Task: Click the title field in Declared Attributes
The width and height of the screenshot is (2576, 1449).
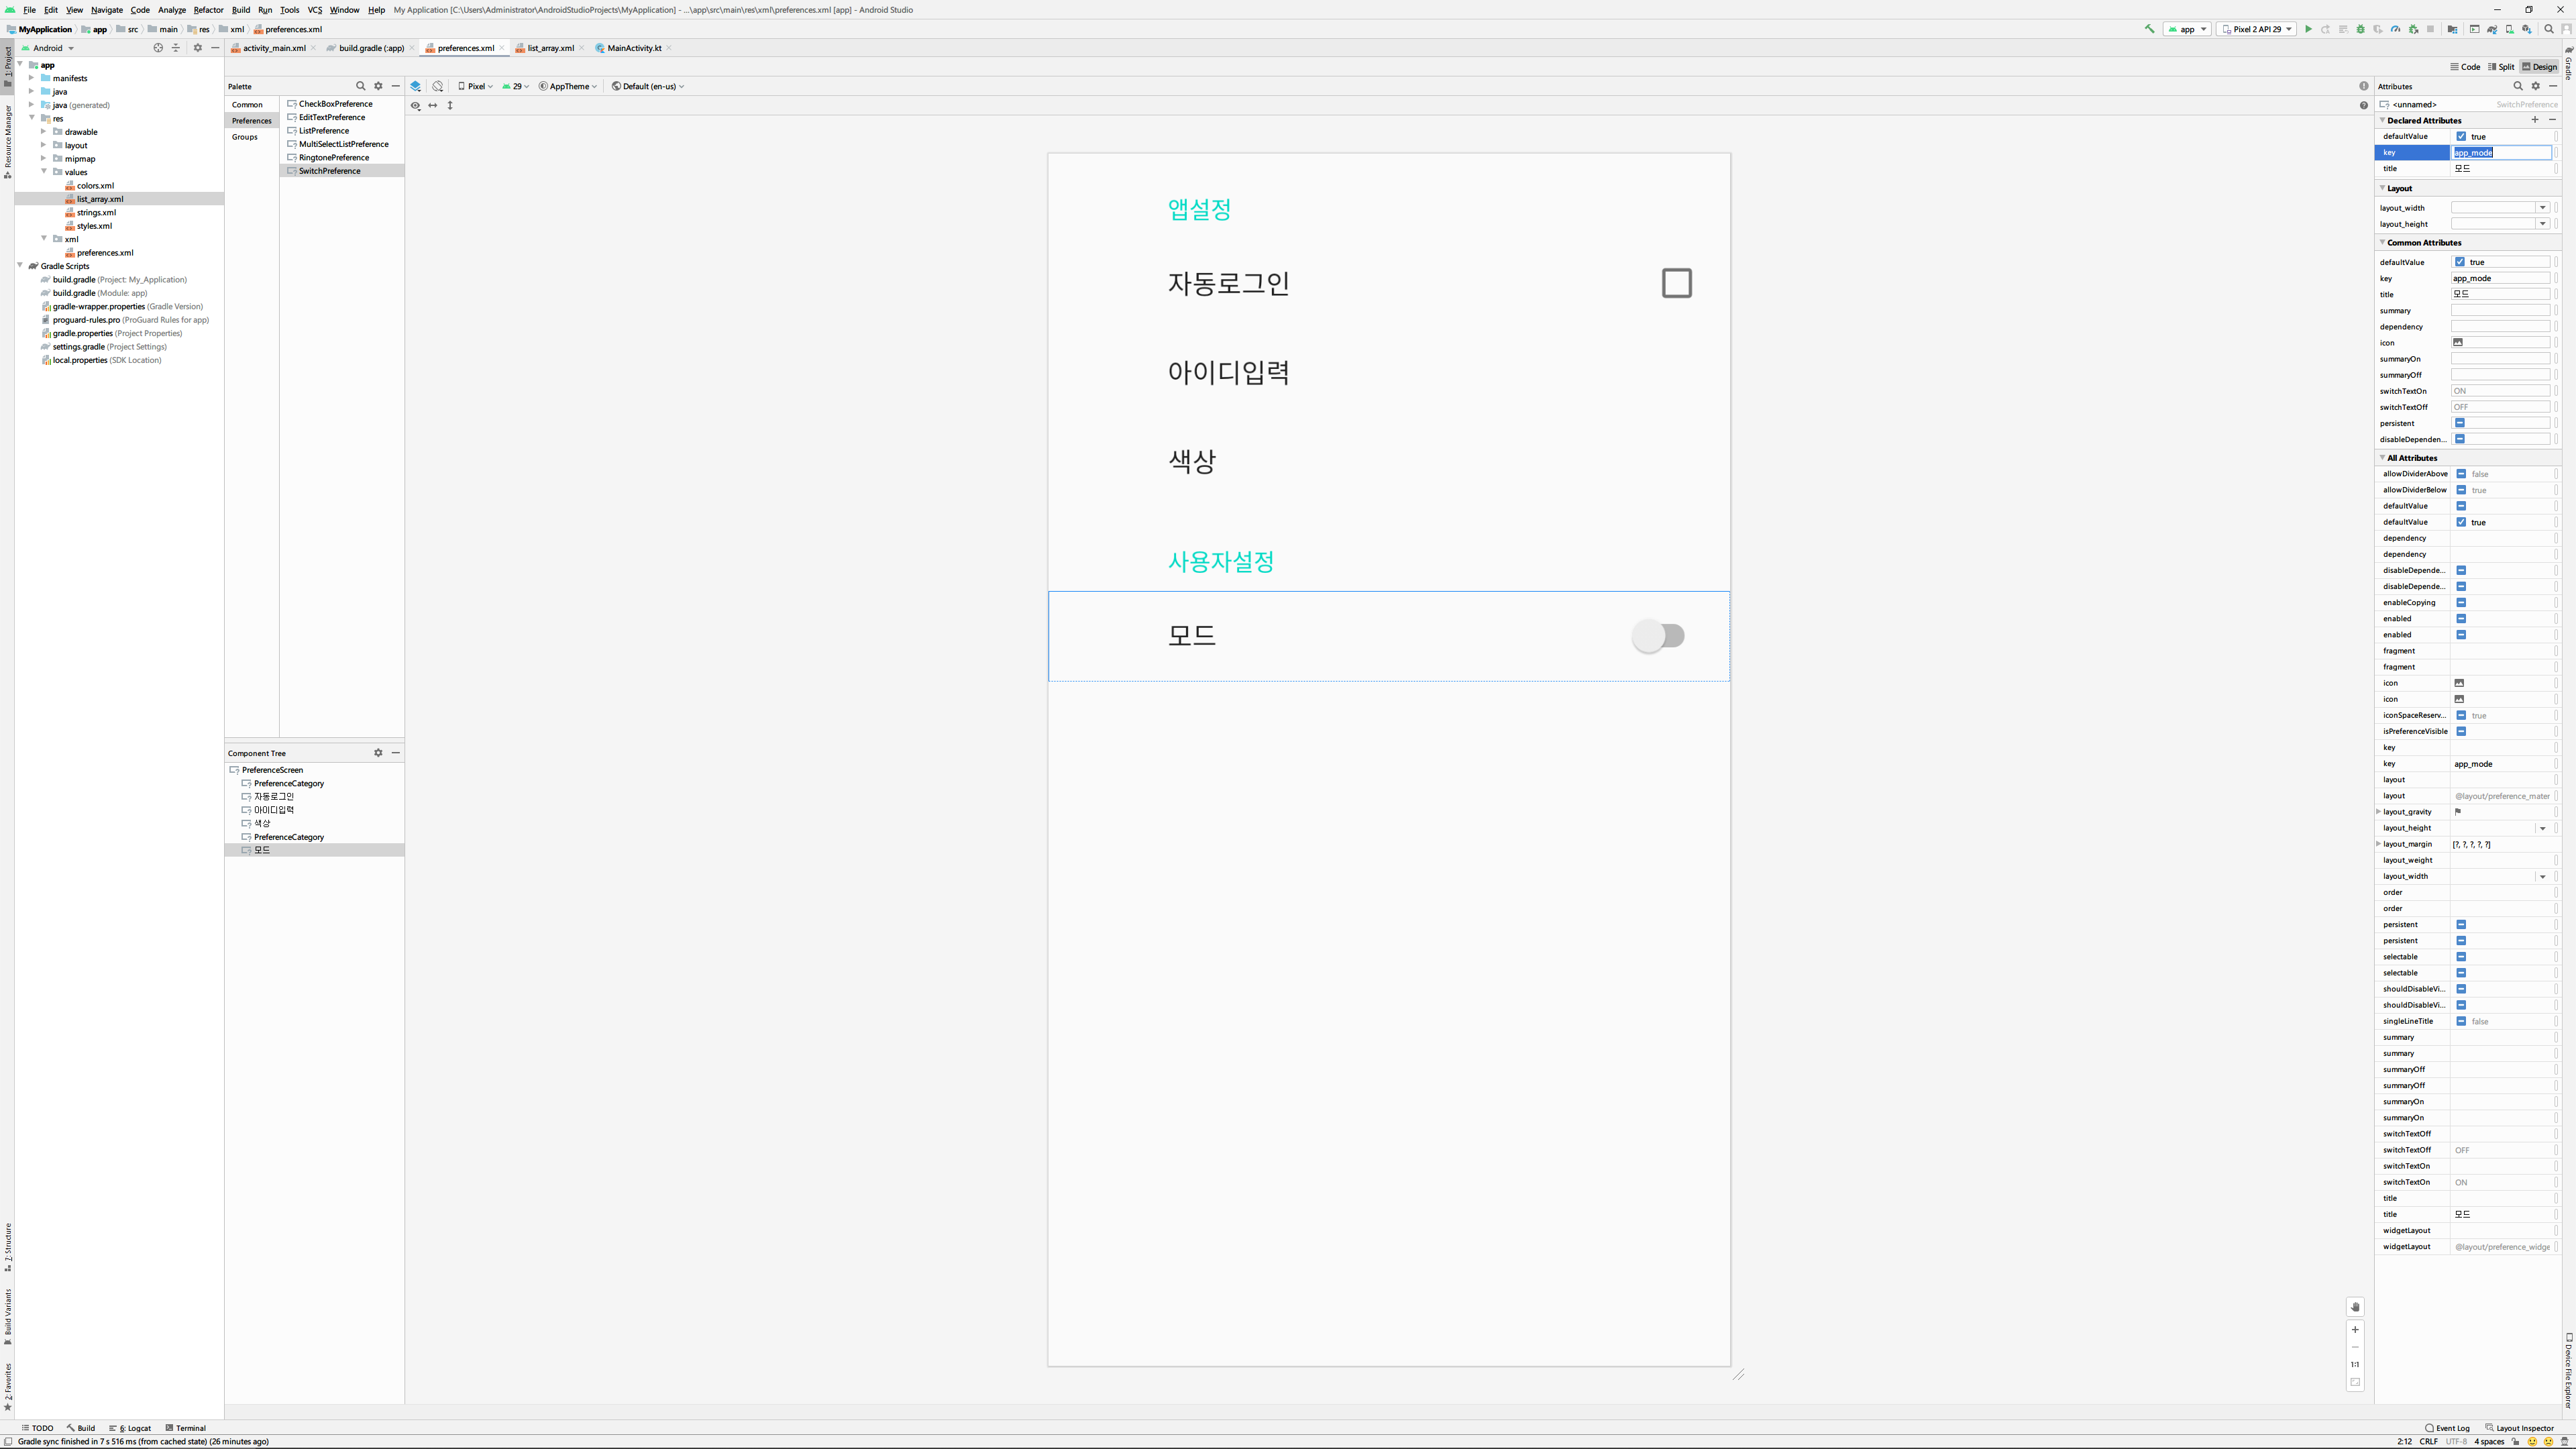Action: [2500, 169]
